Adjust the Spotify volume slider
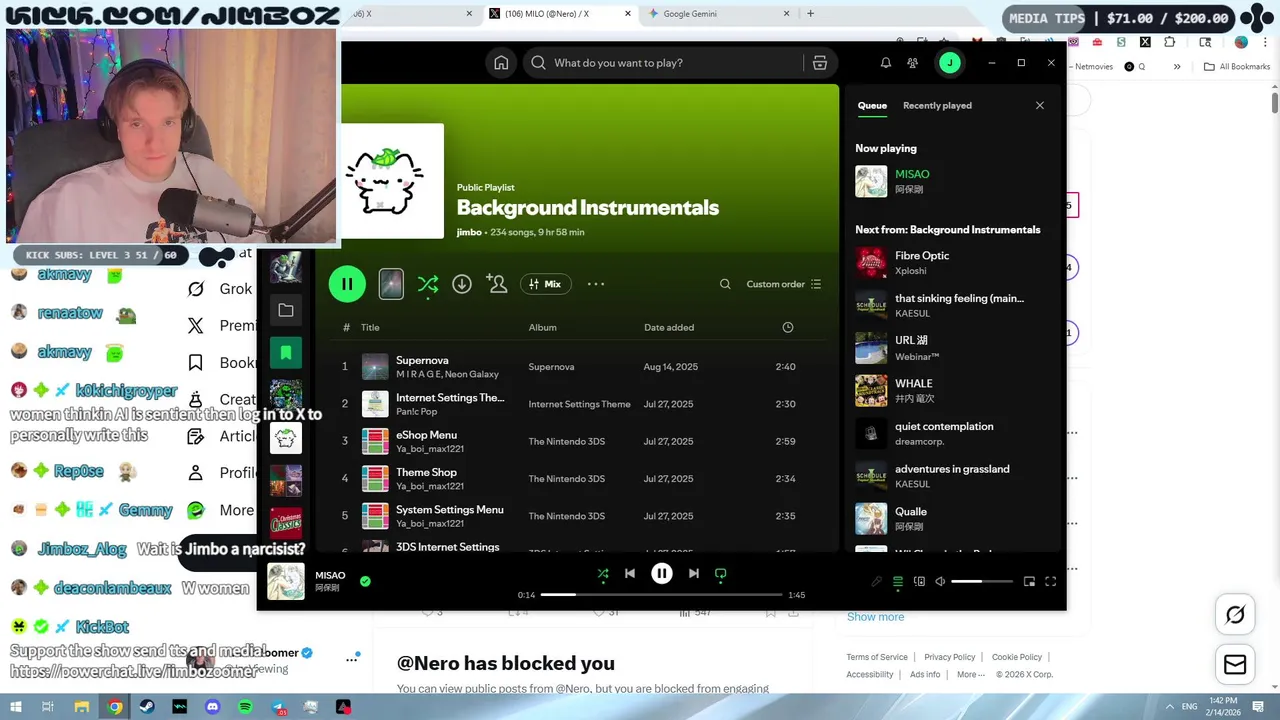Image resolution: width=1280 pixels, height=720 pixels. (981, 581)
